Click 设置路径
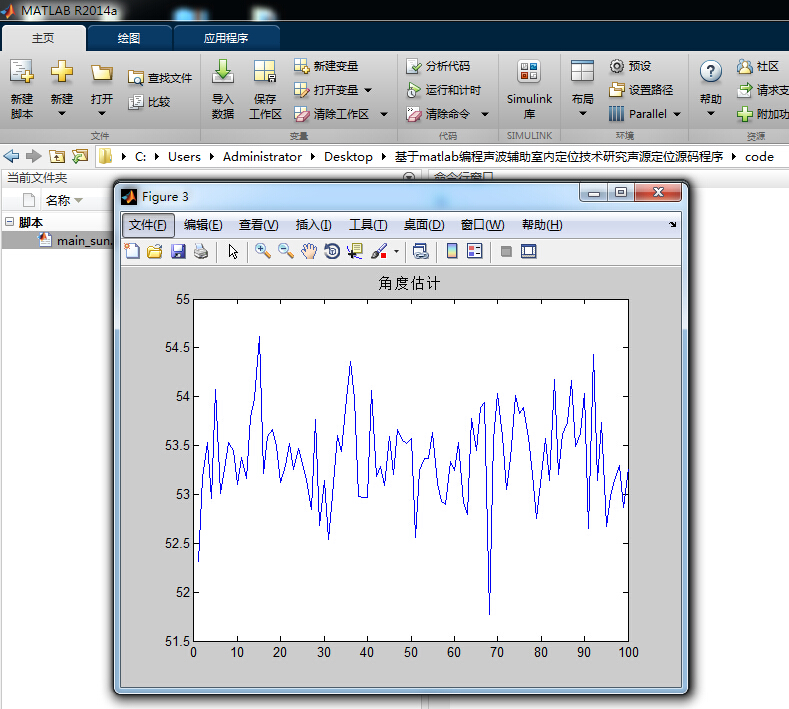This screenshot has width=789, height=709. 641,90
